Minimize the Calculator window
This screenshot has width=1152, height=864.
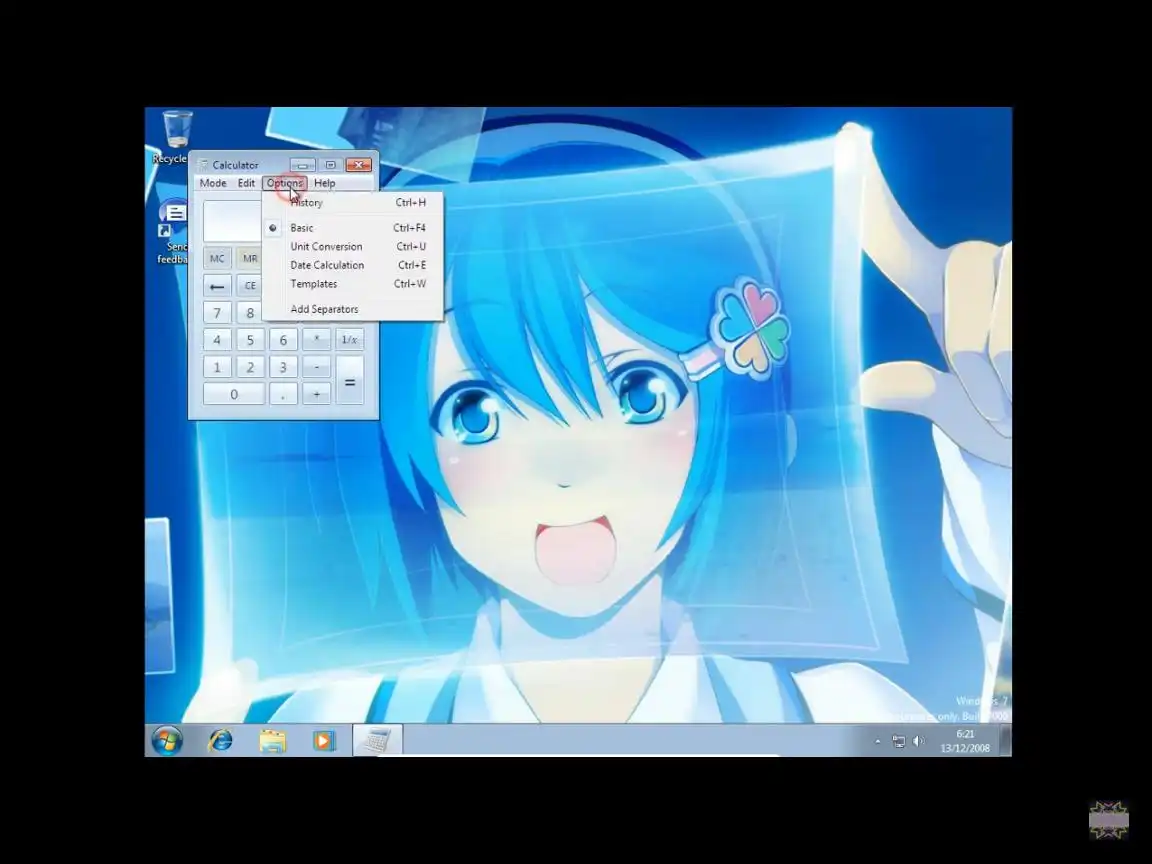point(302,165)
